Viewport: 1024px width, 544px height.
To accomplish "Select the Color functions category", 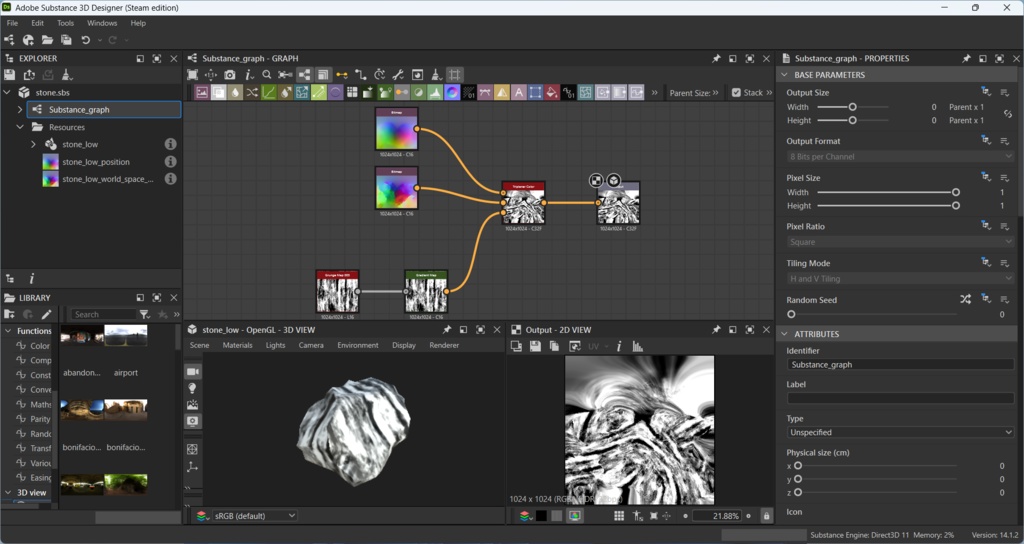I will pyautogui.click(x=39, y=345).
